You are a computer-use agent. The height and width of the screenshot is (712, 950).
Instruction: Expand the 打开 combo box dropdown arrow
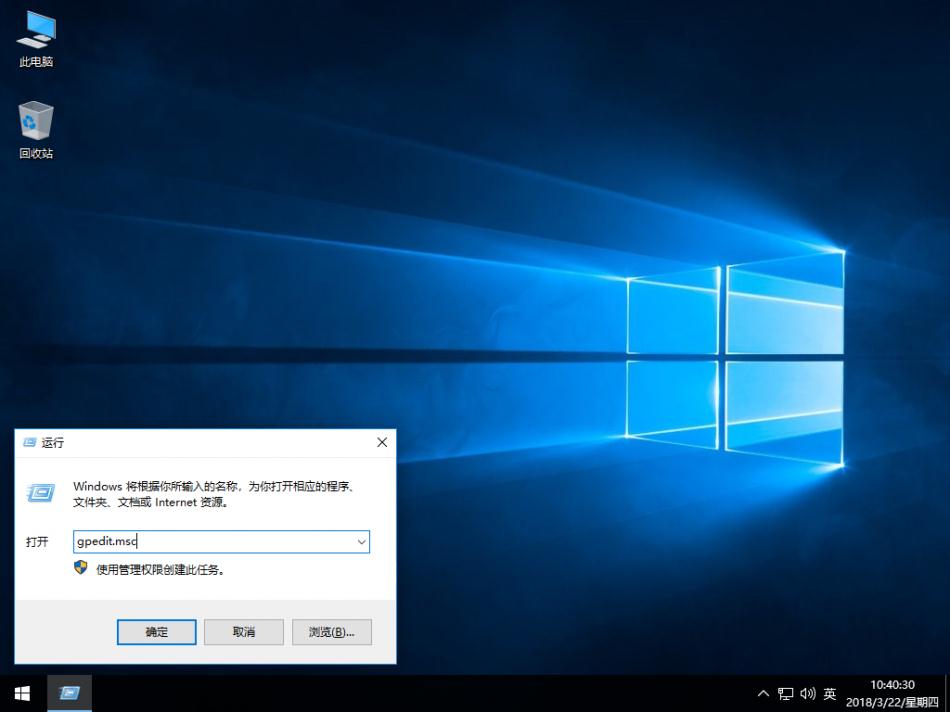point(361,542)
